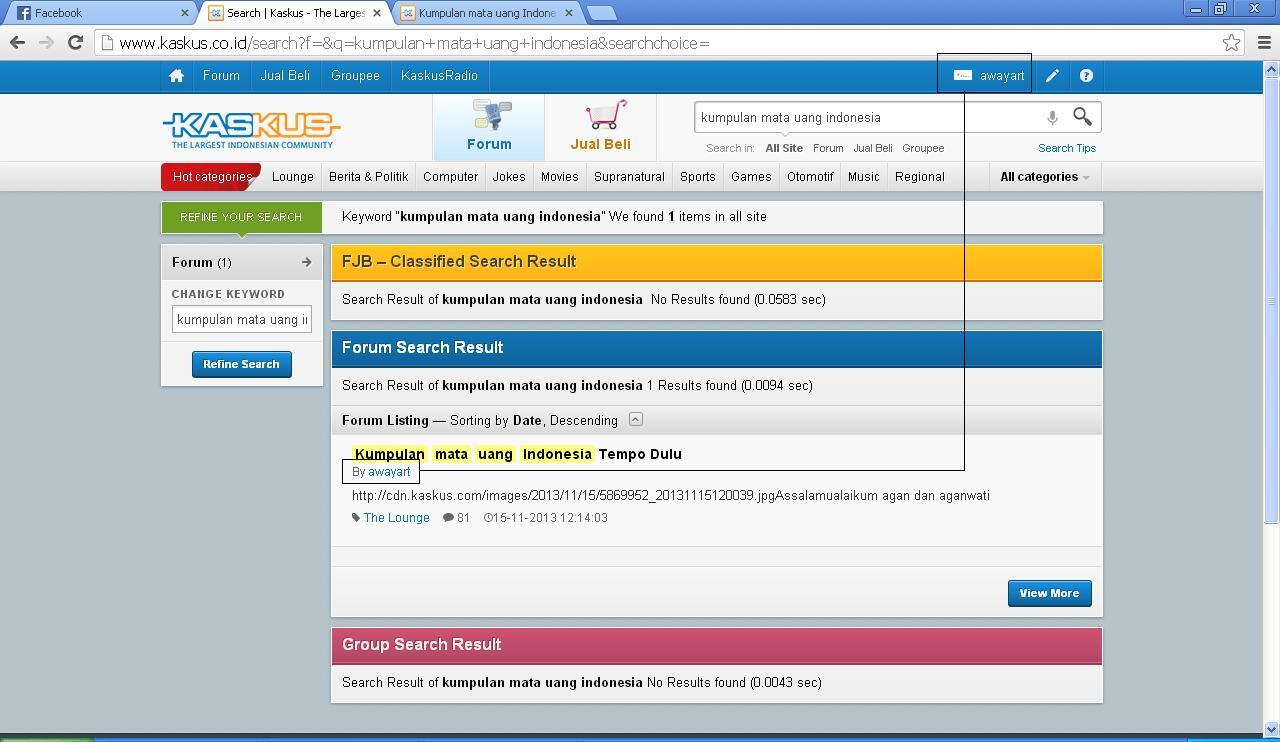Viewport: 1280px width, 742px height.
Task: Click the Refine Your Search label
Action: point(241,217)
